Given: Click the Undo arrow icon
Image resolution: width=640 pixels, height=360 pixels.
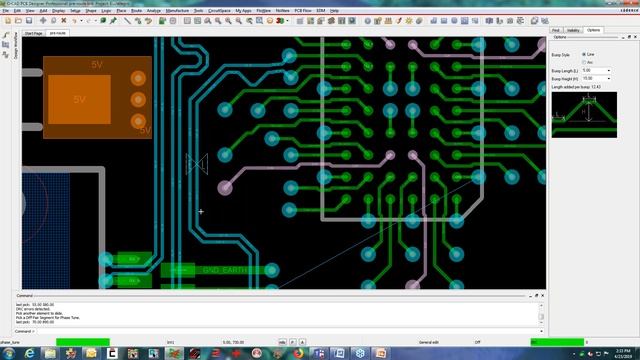Looking at the screenshot, I should tap(74, 20).
